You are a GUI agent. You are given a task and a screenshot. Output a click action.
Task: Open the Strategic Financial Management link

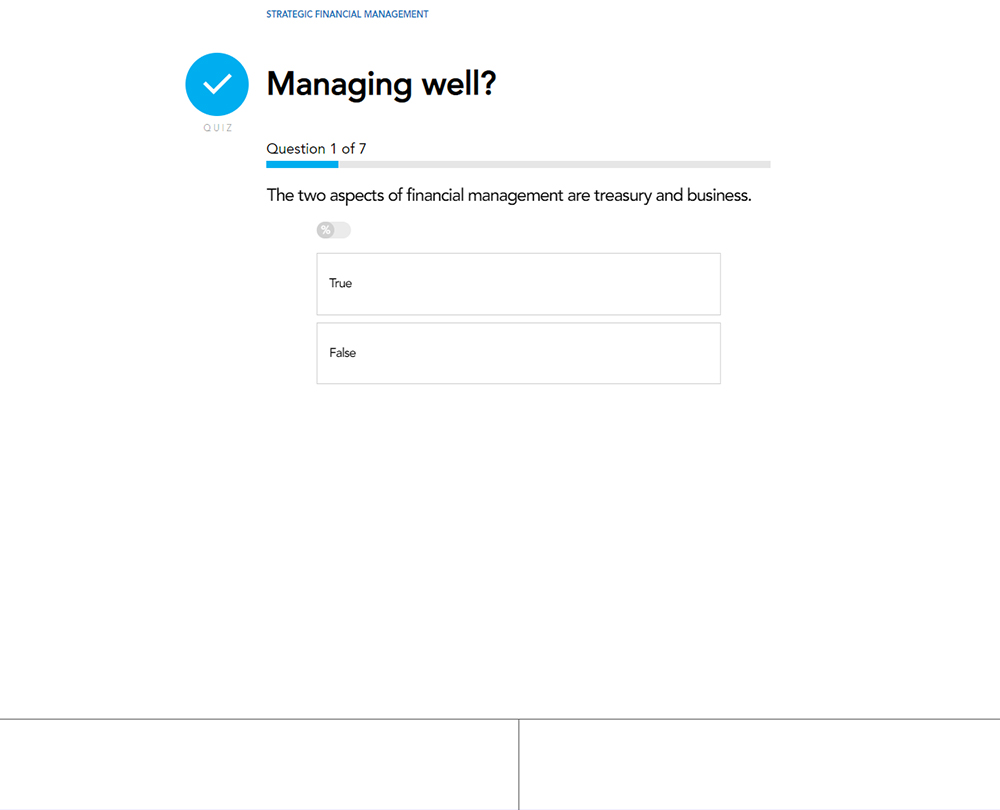click(x=347, y=15)
